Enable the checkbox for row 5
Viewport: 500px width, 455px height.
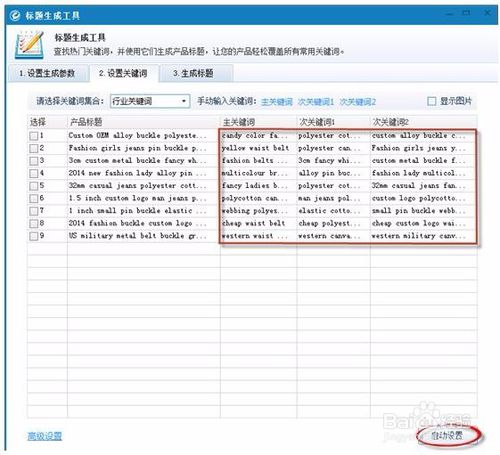[34, 186]
